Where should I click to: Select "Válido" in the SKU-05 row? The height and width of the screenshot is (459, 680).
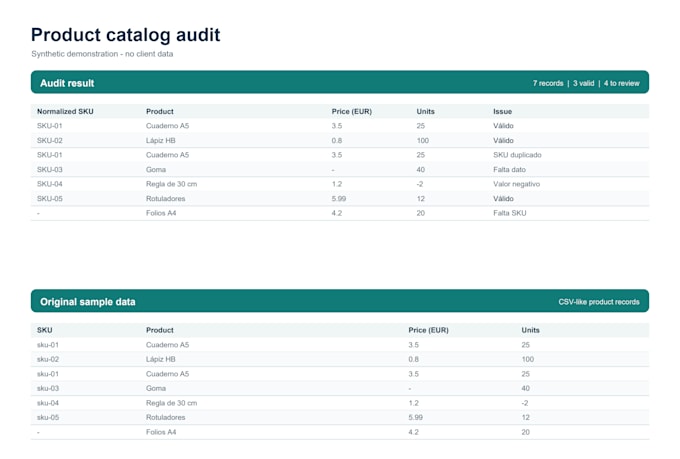[503, 199]
